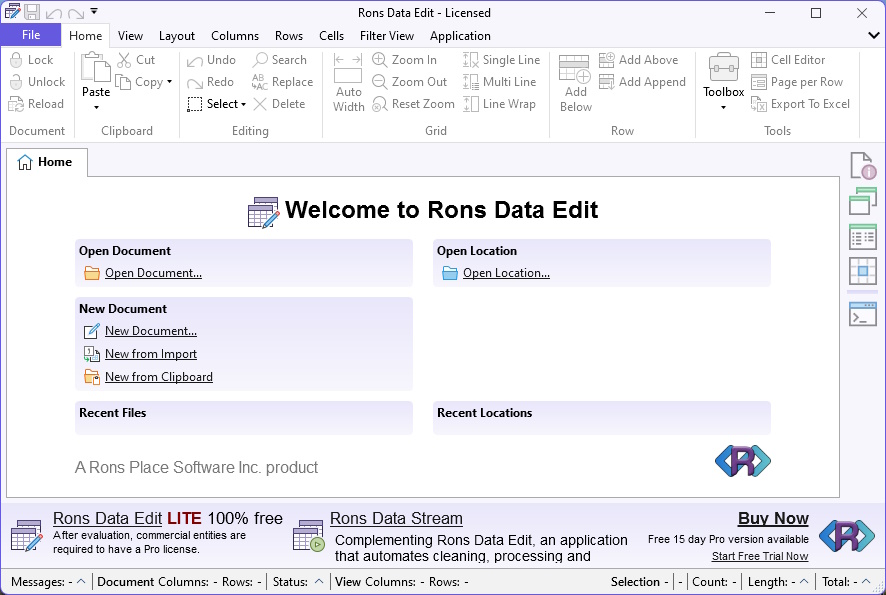Click Delete in the Editing group
The image size is (886, 595).
click(x=279, y=104)
